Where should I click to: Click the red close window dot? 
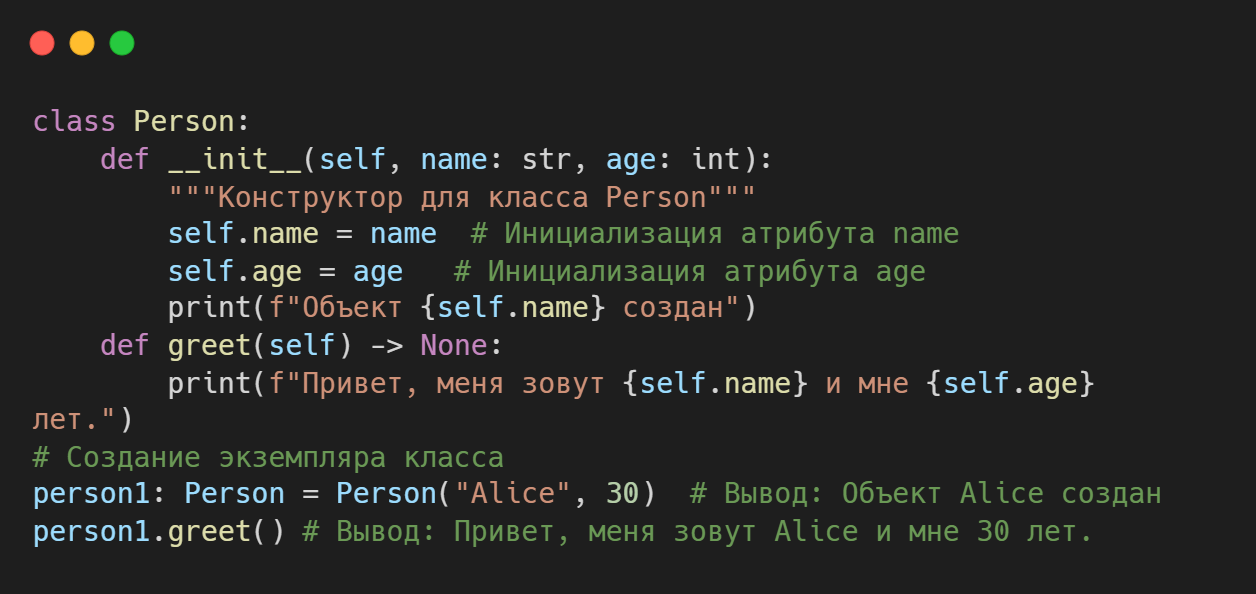(x=42, y=43)
